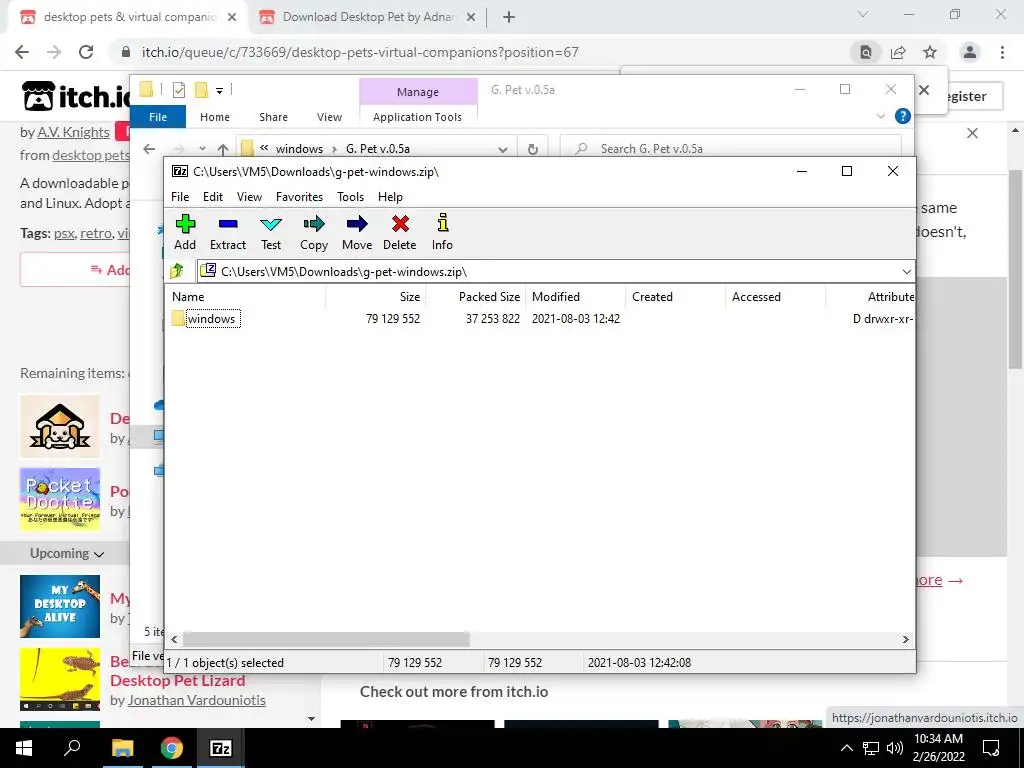Click the retro tag link
Image resolution: width=1024 pixels, height=768 pixels.
click(x=95, y=233)
